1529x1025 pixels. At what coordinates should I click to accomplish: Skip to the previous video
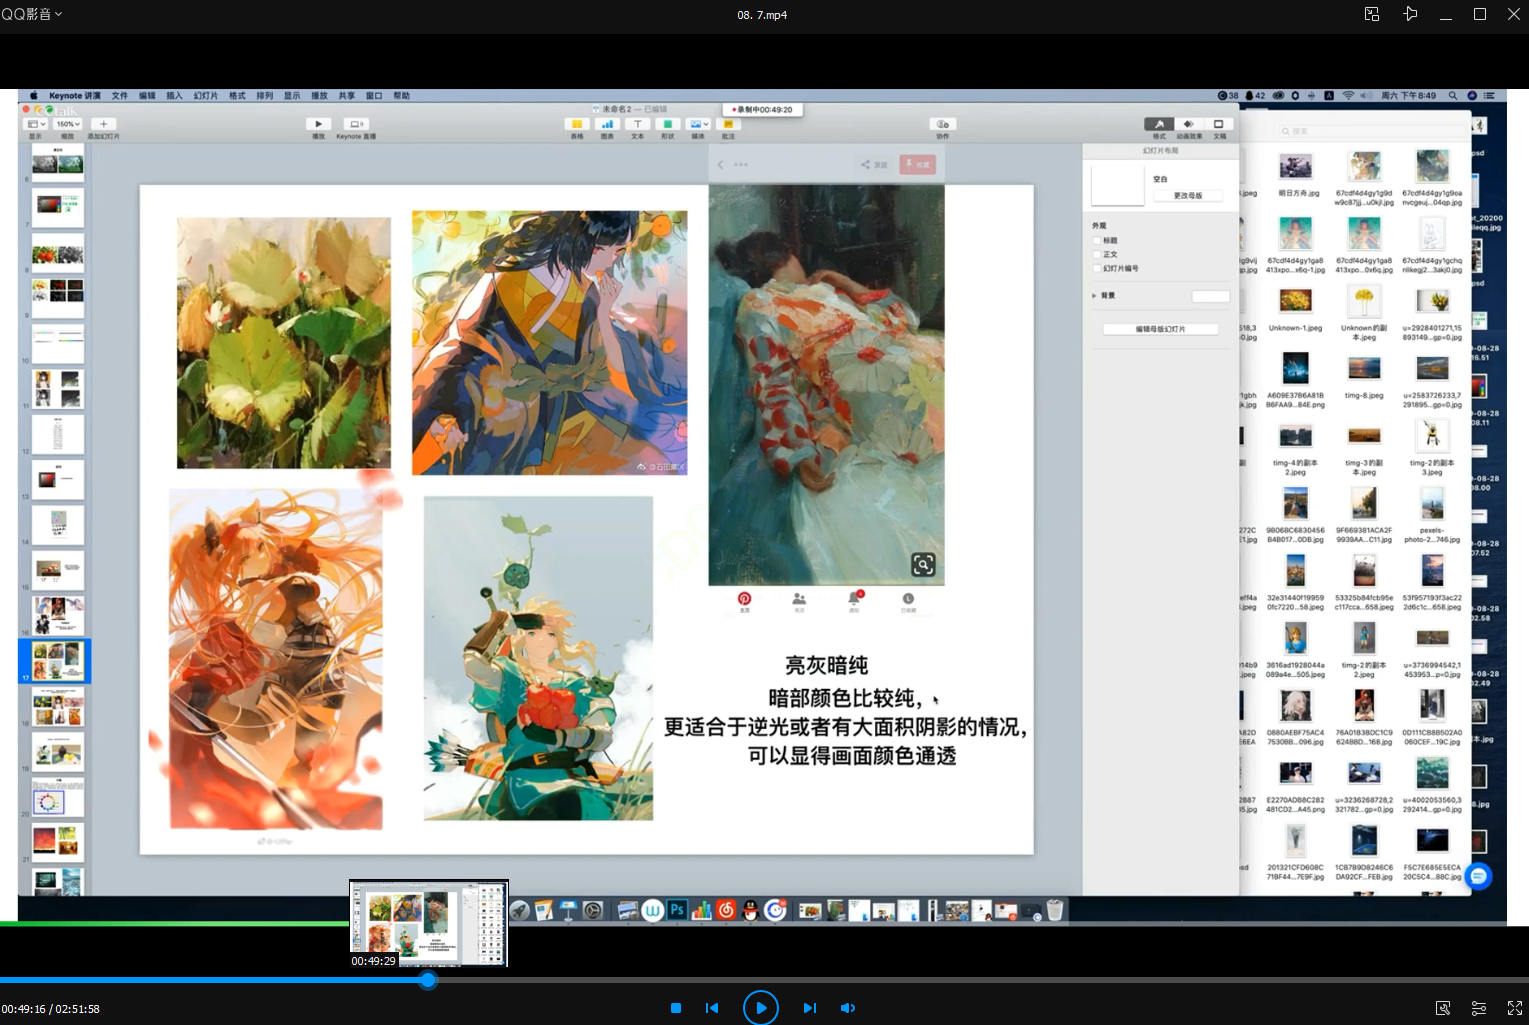pyautogui.click(x=712, y=1008)
